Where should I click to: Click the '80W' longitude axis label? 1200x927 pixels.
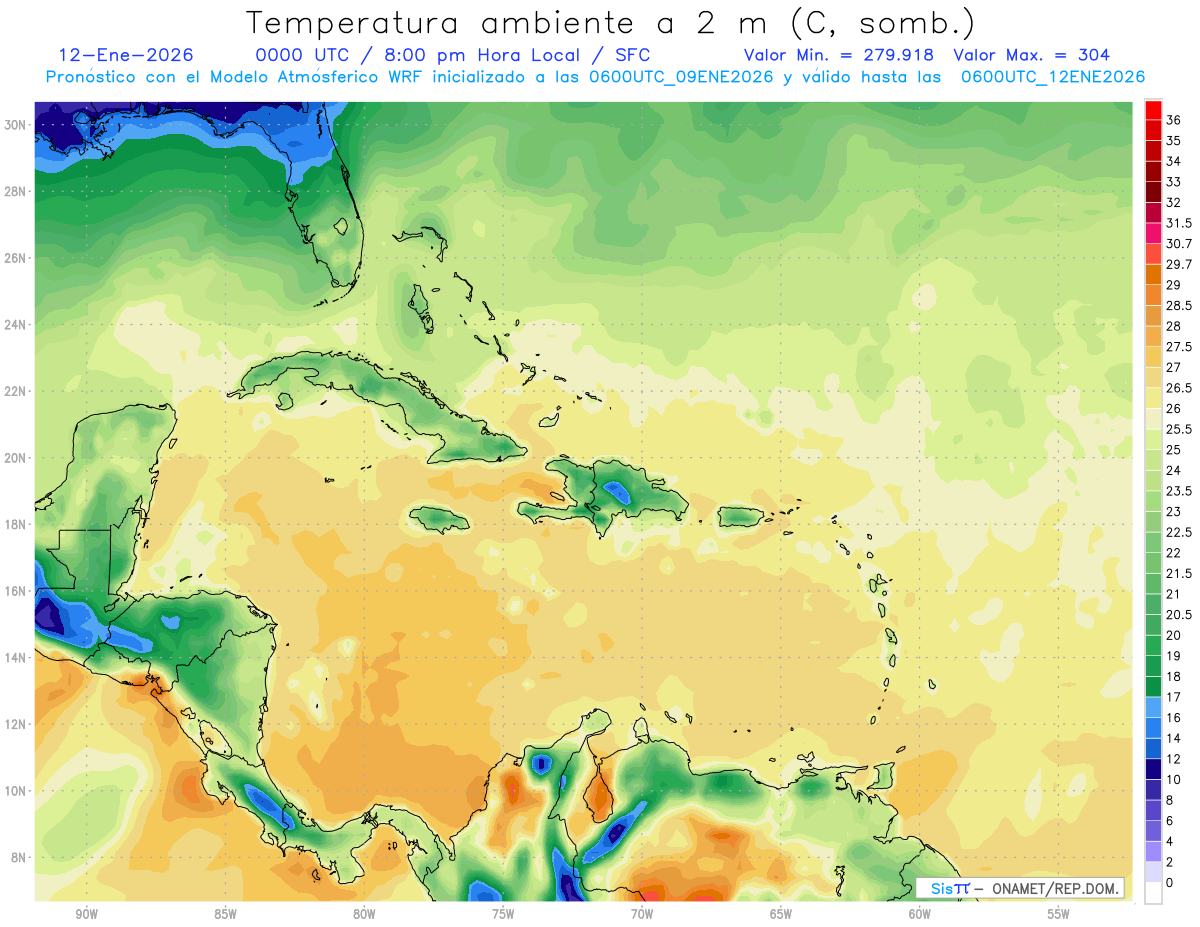point(364,914)
